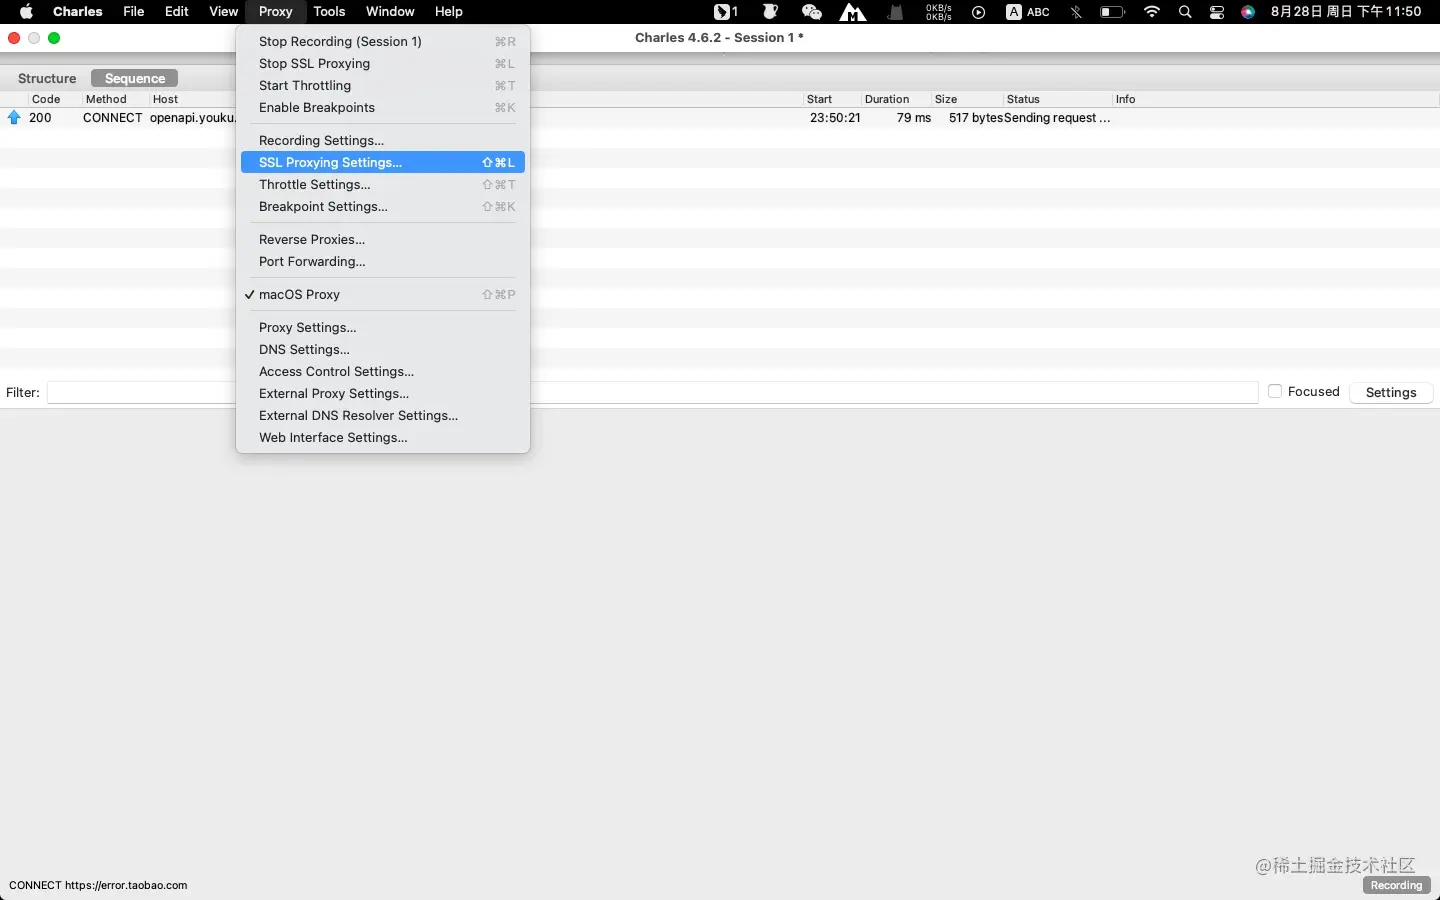
Task: Choose Stop SSL Proxying
Action: (383, 64)
